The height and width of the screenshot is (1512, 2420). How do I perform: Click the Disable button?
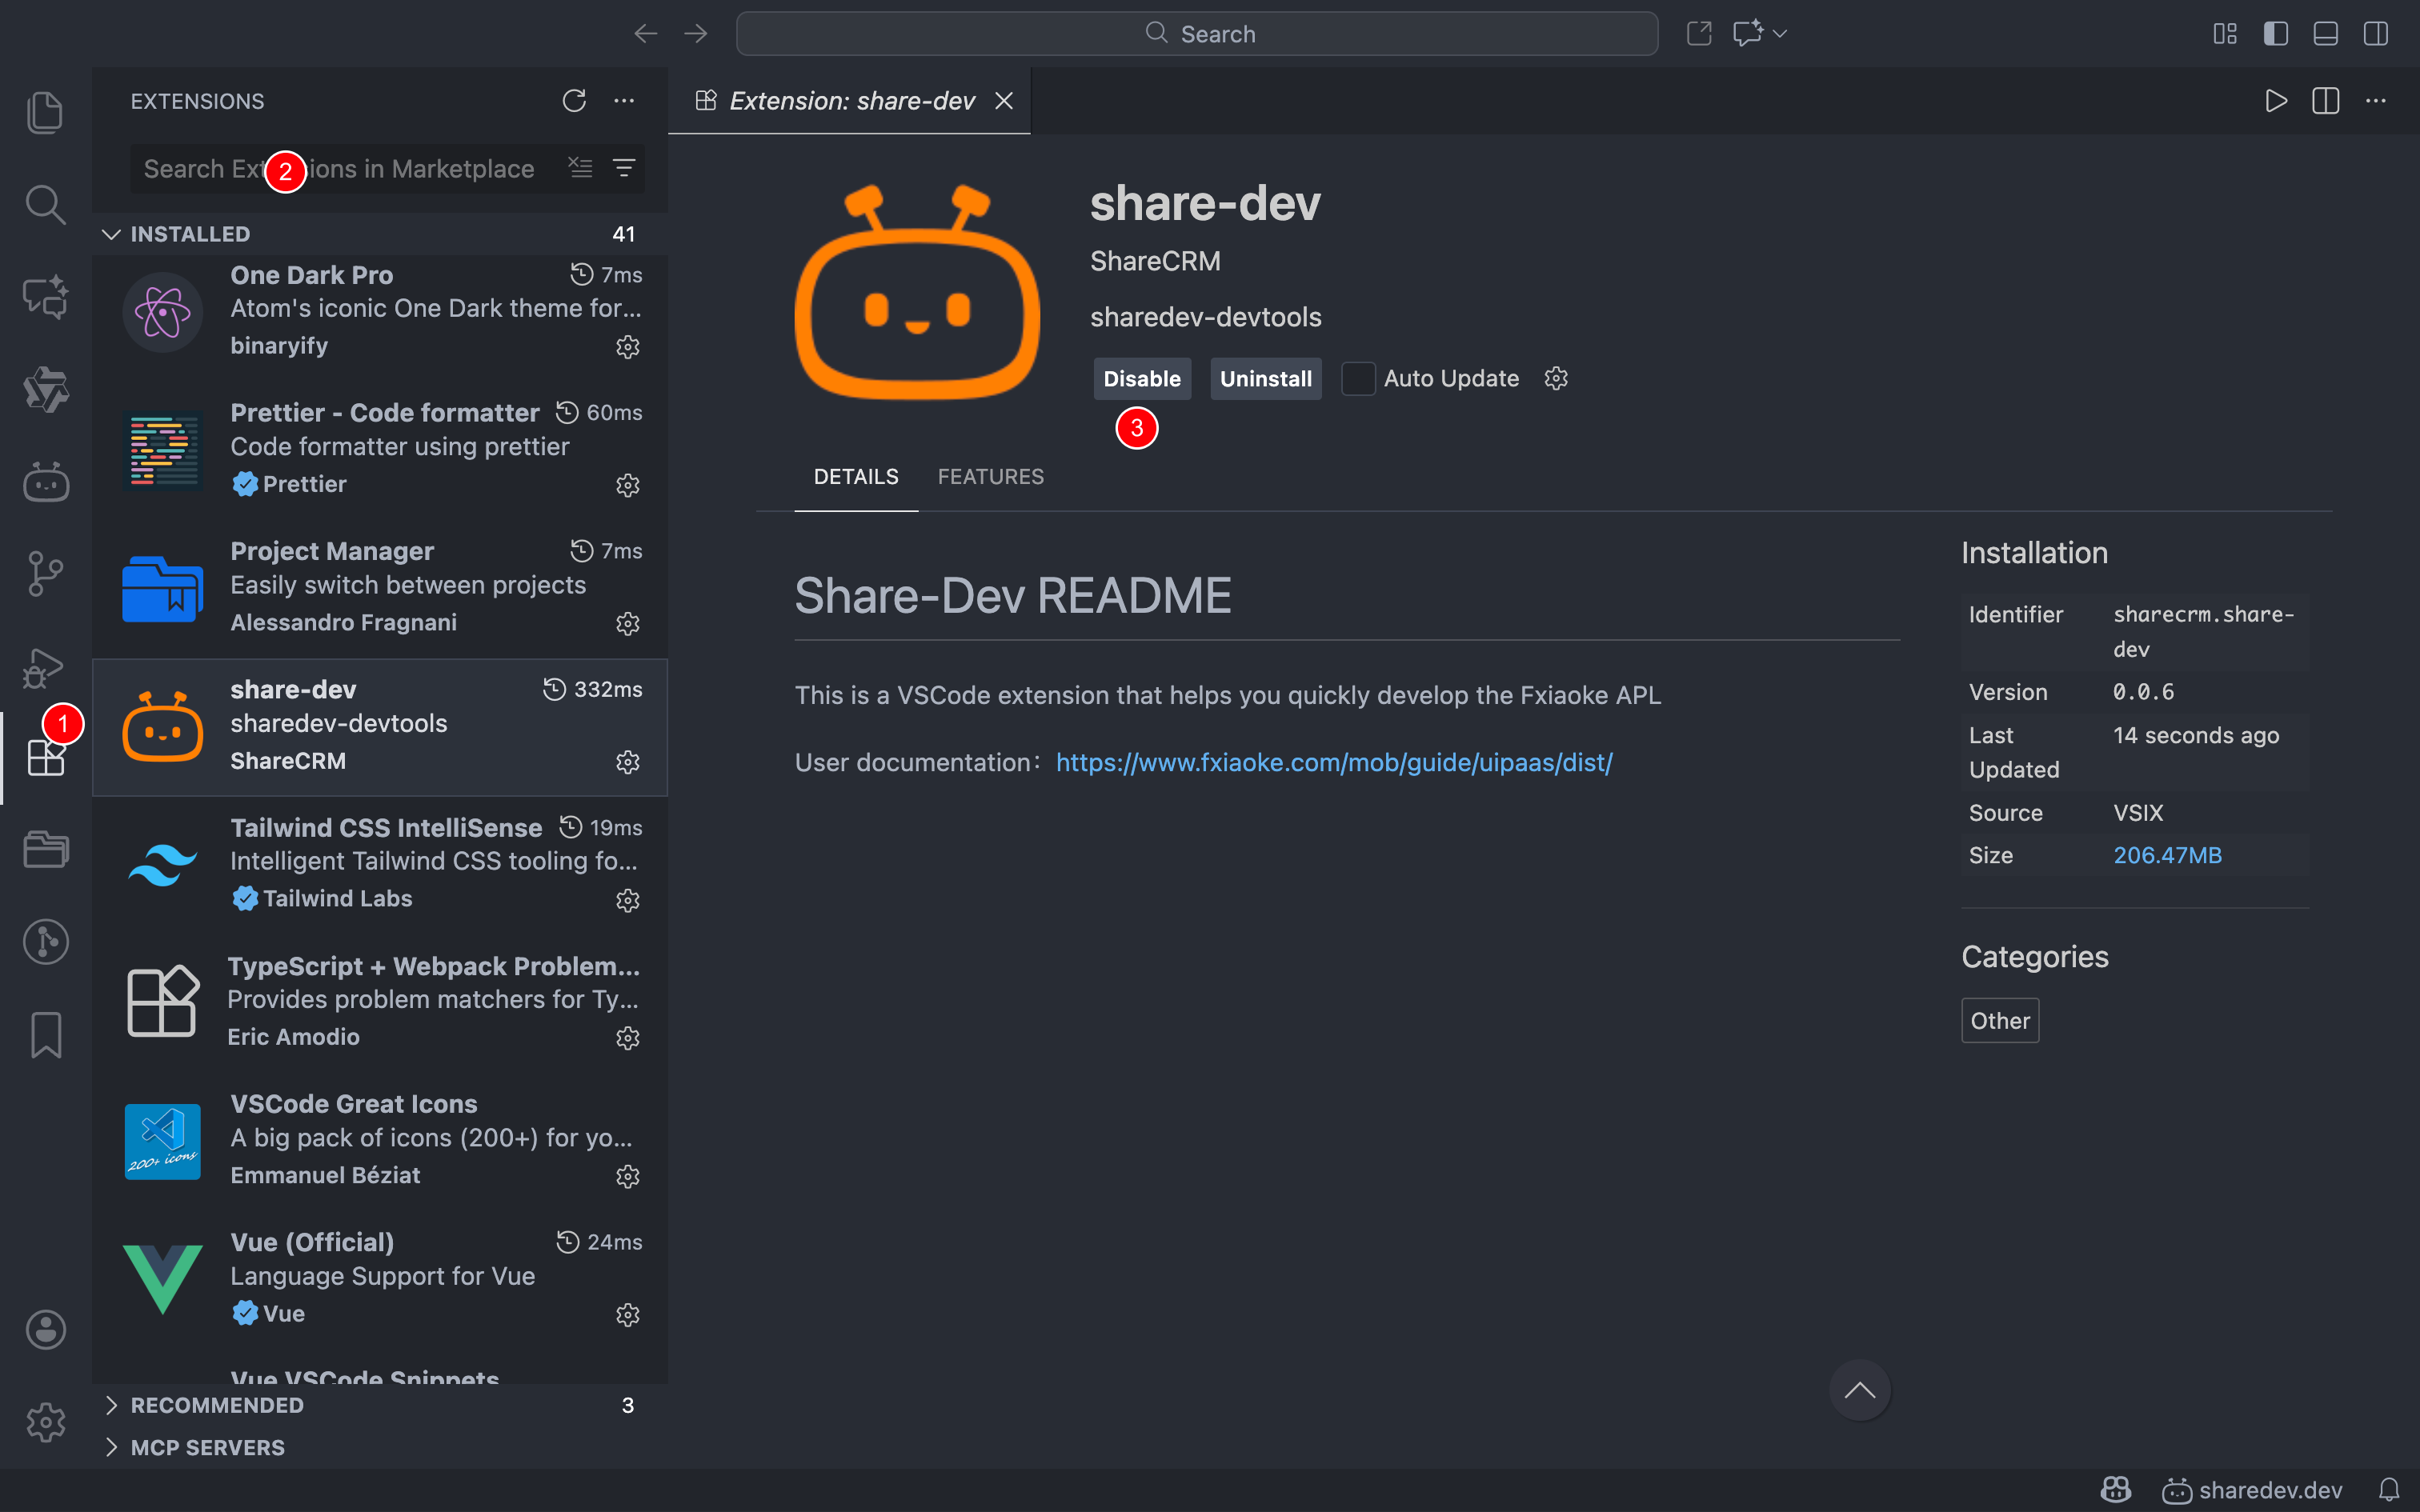(x=1141, y=379)
